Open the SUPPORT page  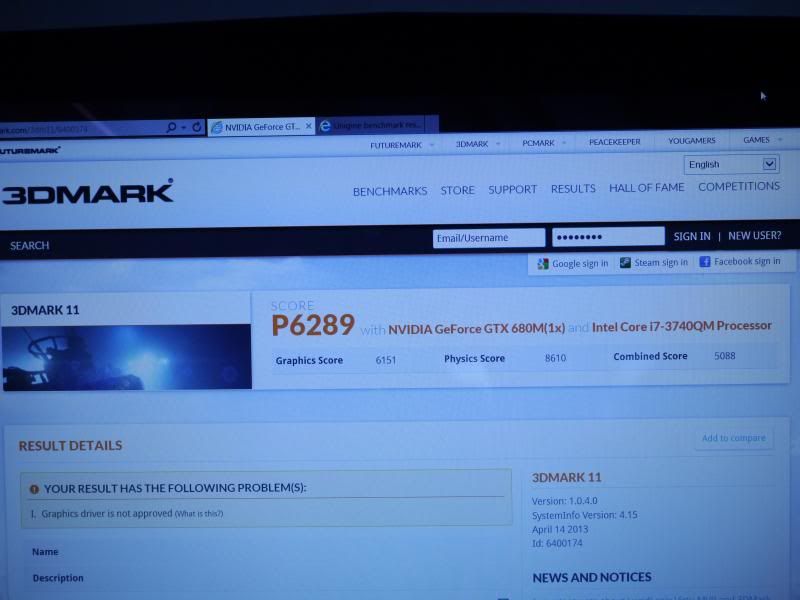(x=512, y=189)
